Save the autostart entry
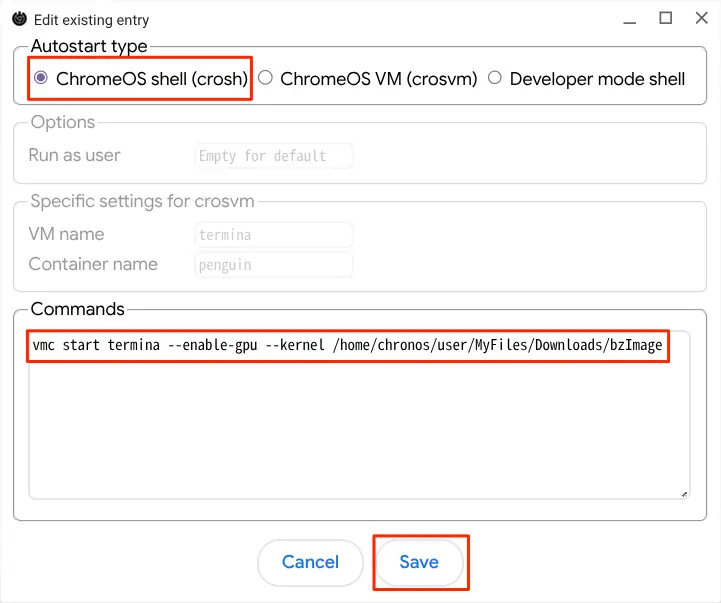 (x=419, y=562)
